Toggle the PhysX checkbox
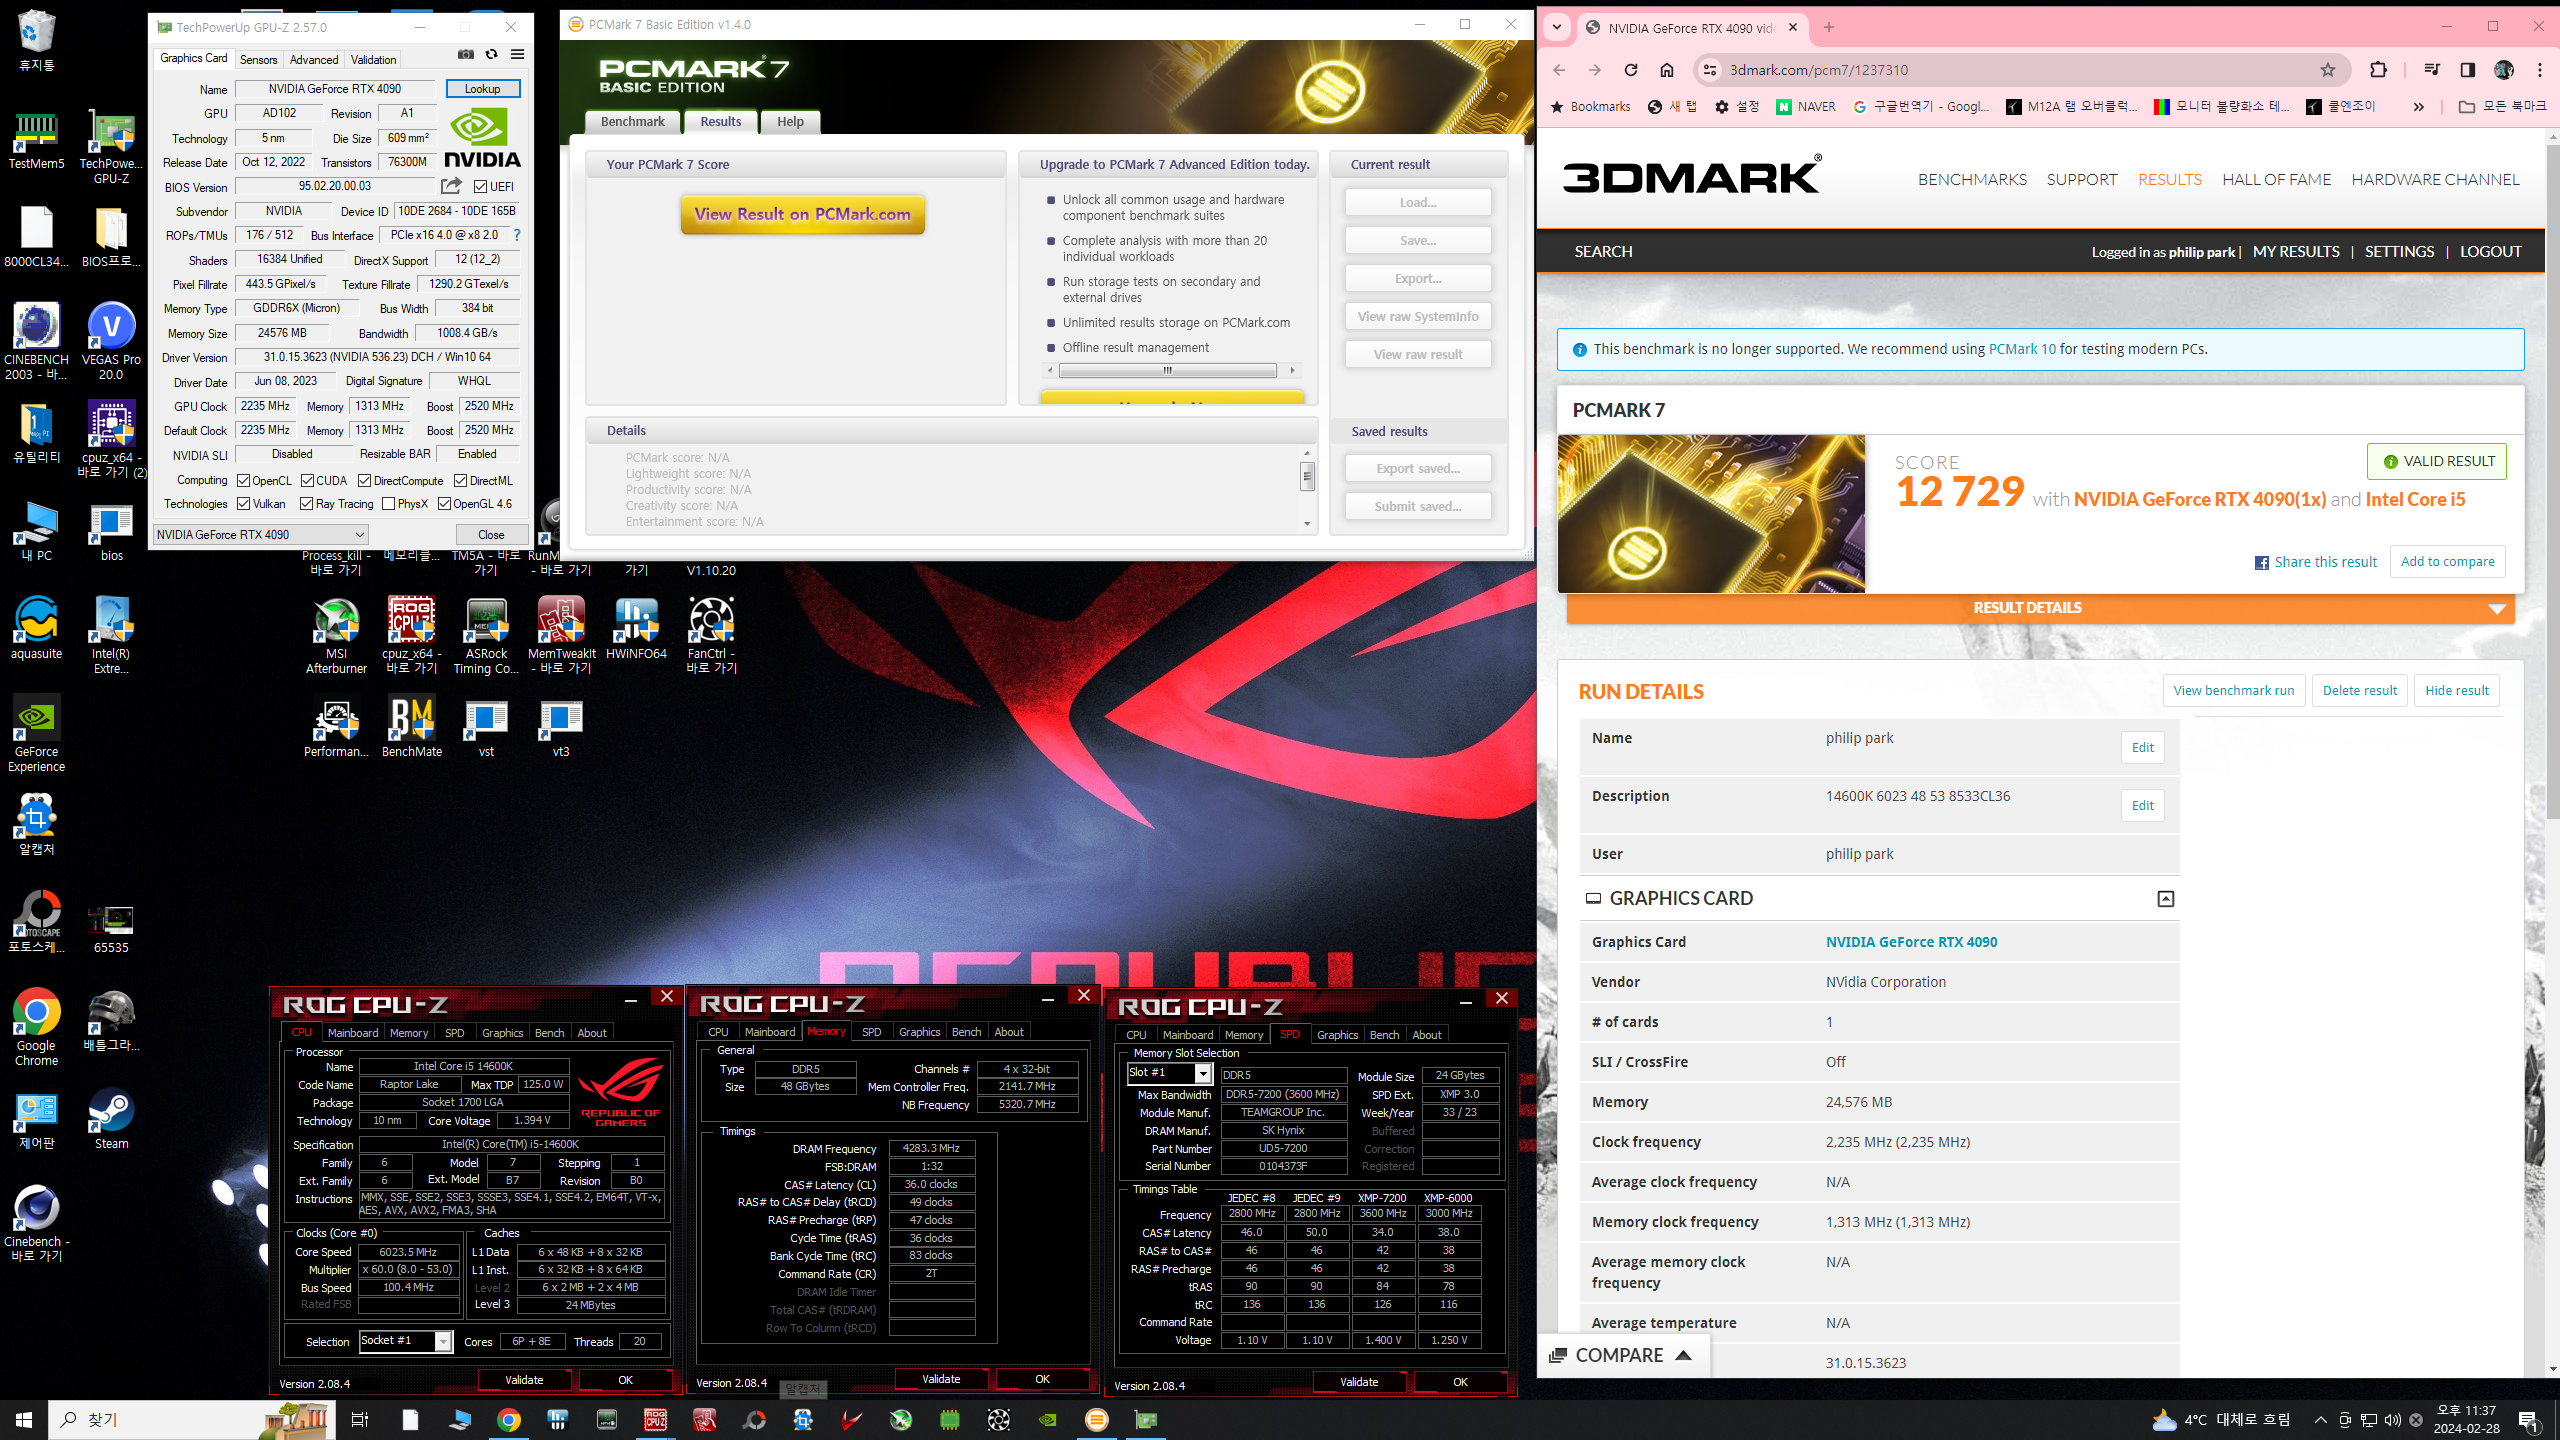This screenshot has height=1440, width=2560. 388,504
